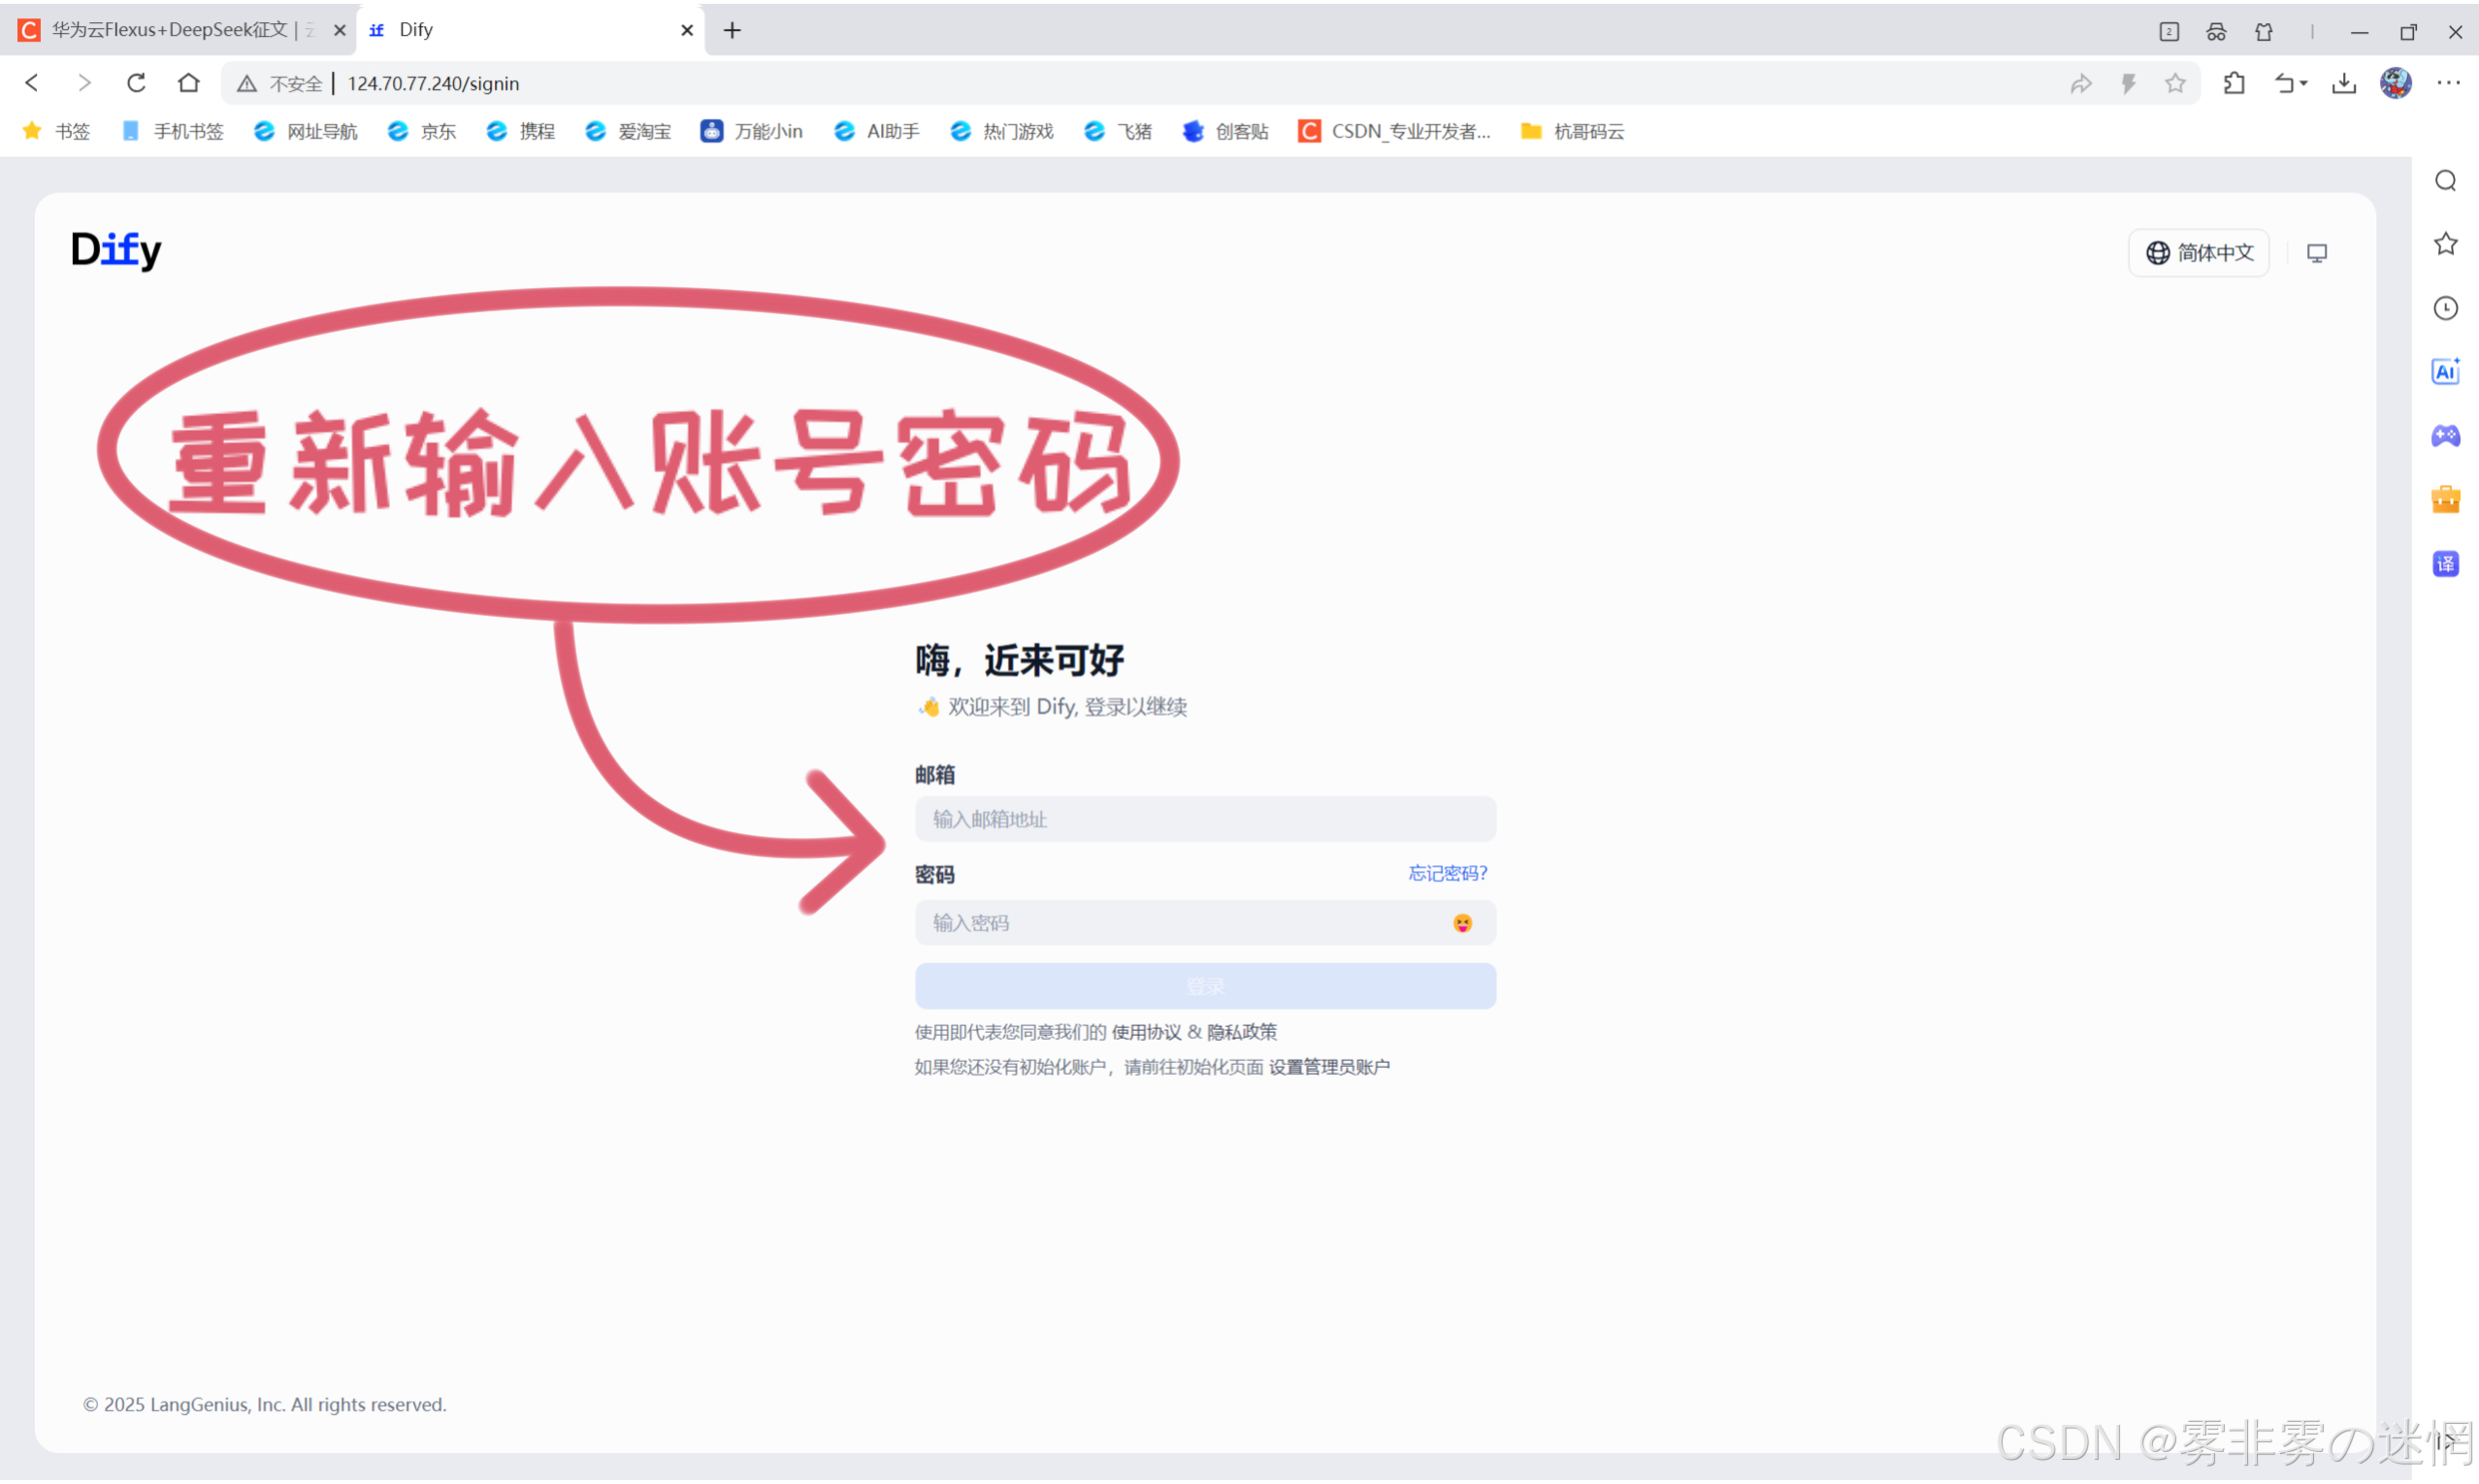This screenshot has width=2479, height=1484.
Task: Open the sidebar game controller icon
Action: [2445, 436]
